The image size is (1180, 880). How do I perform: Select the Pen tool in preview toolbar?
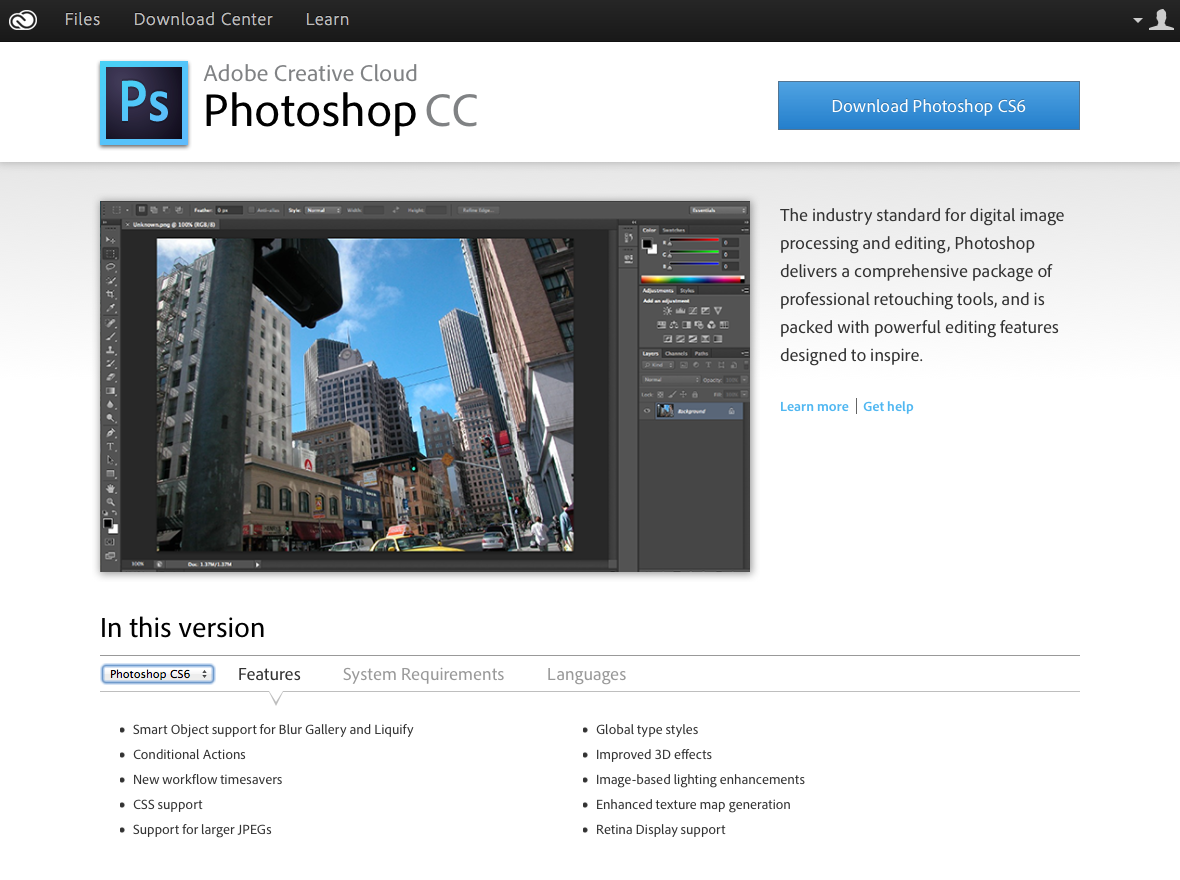111,433
